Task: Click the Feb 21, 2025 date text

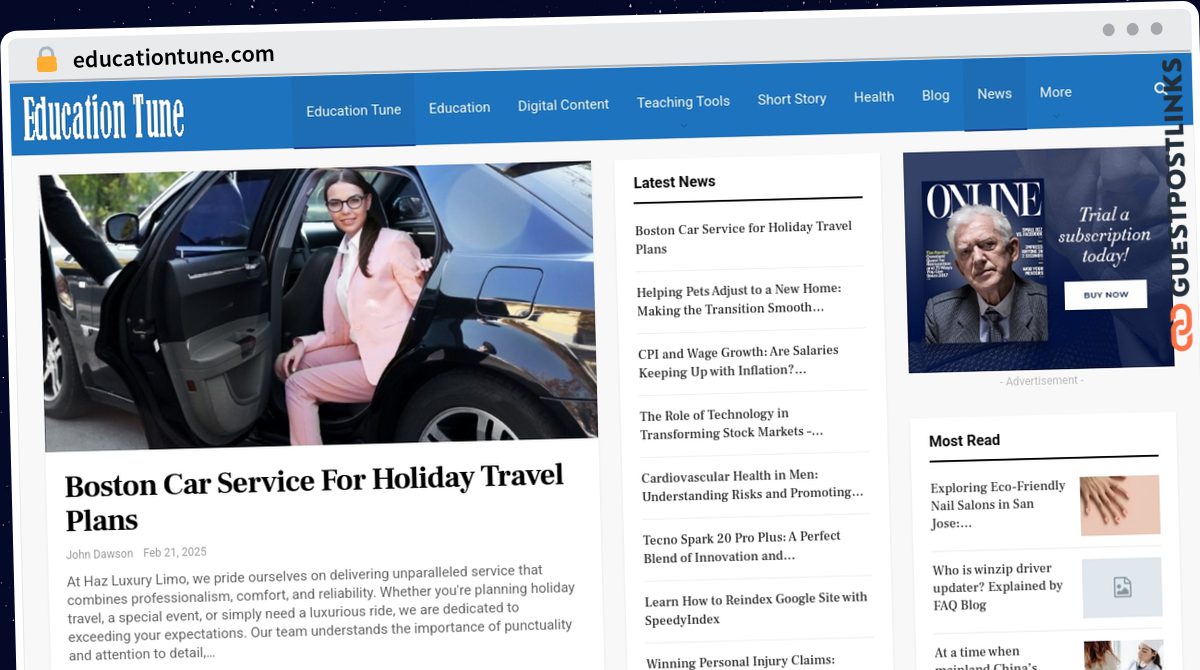Action: (x=175, y=552)
